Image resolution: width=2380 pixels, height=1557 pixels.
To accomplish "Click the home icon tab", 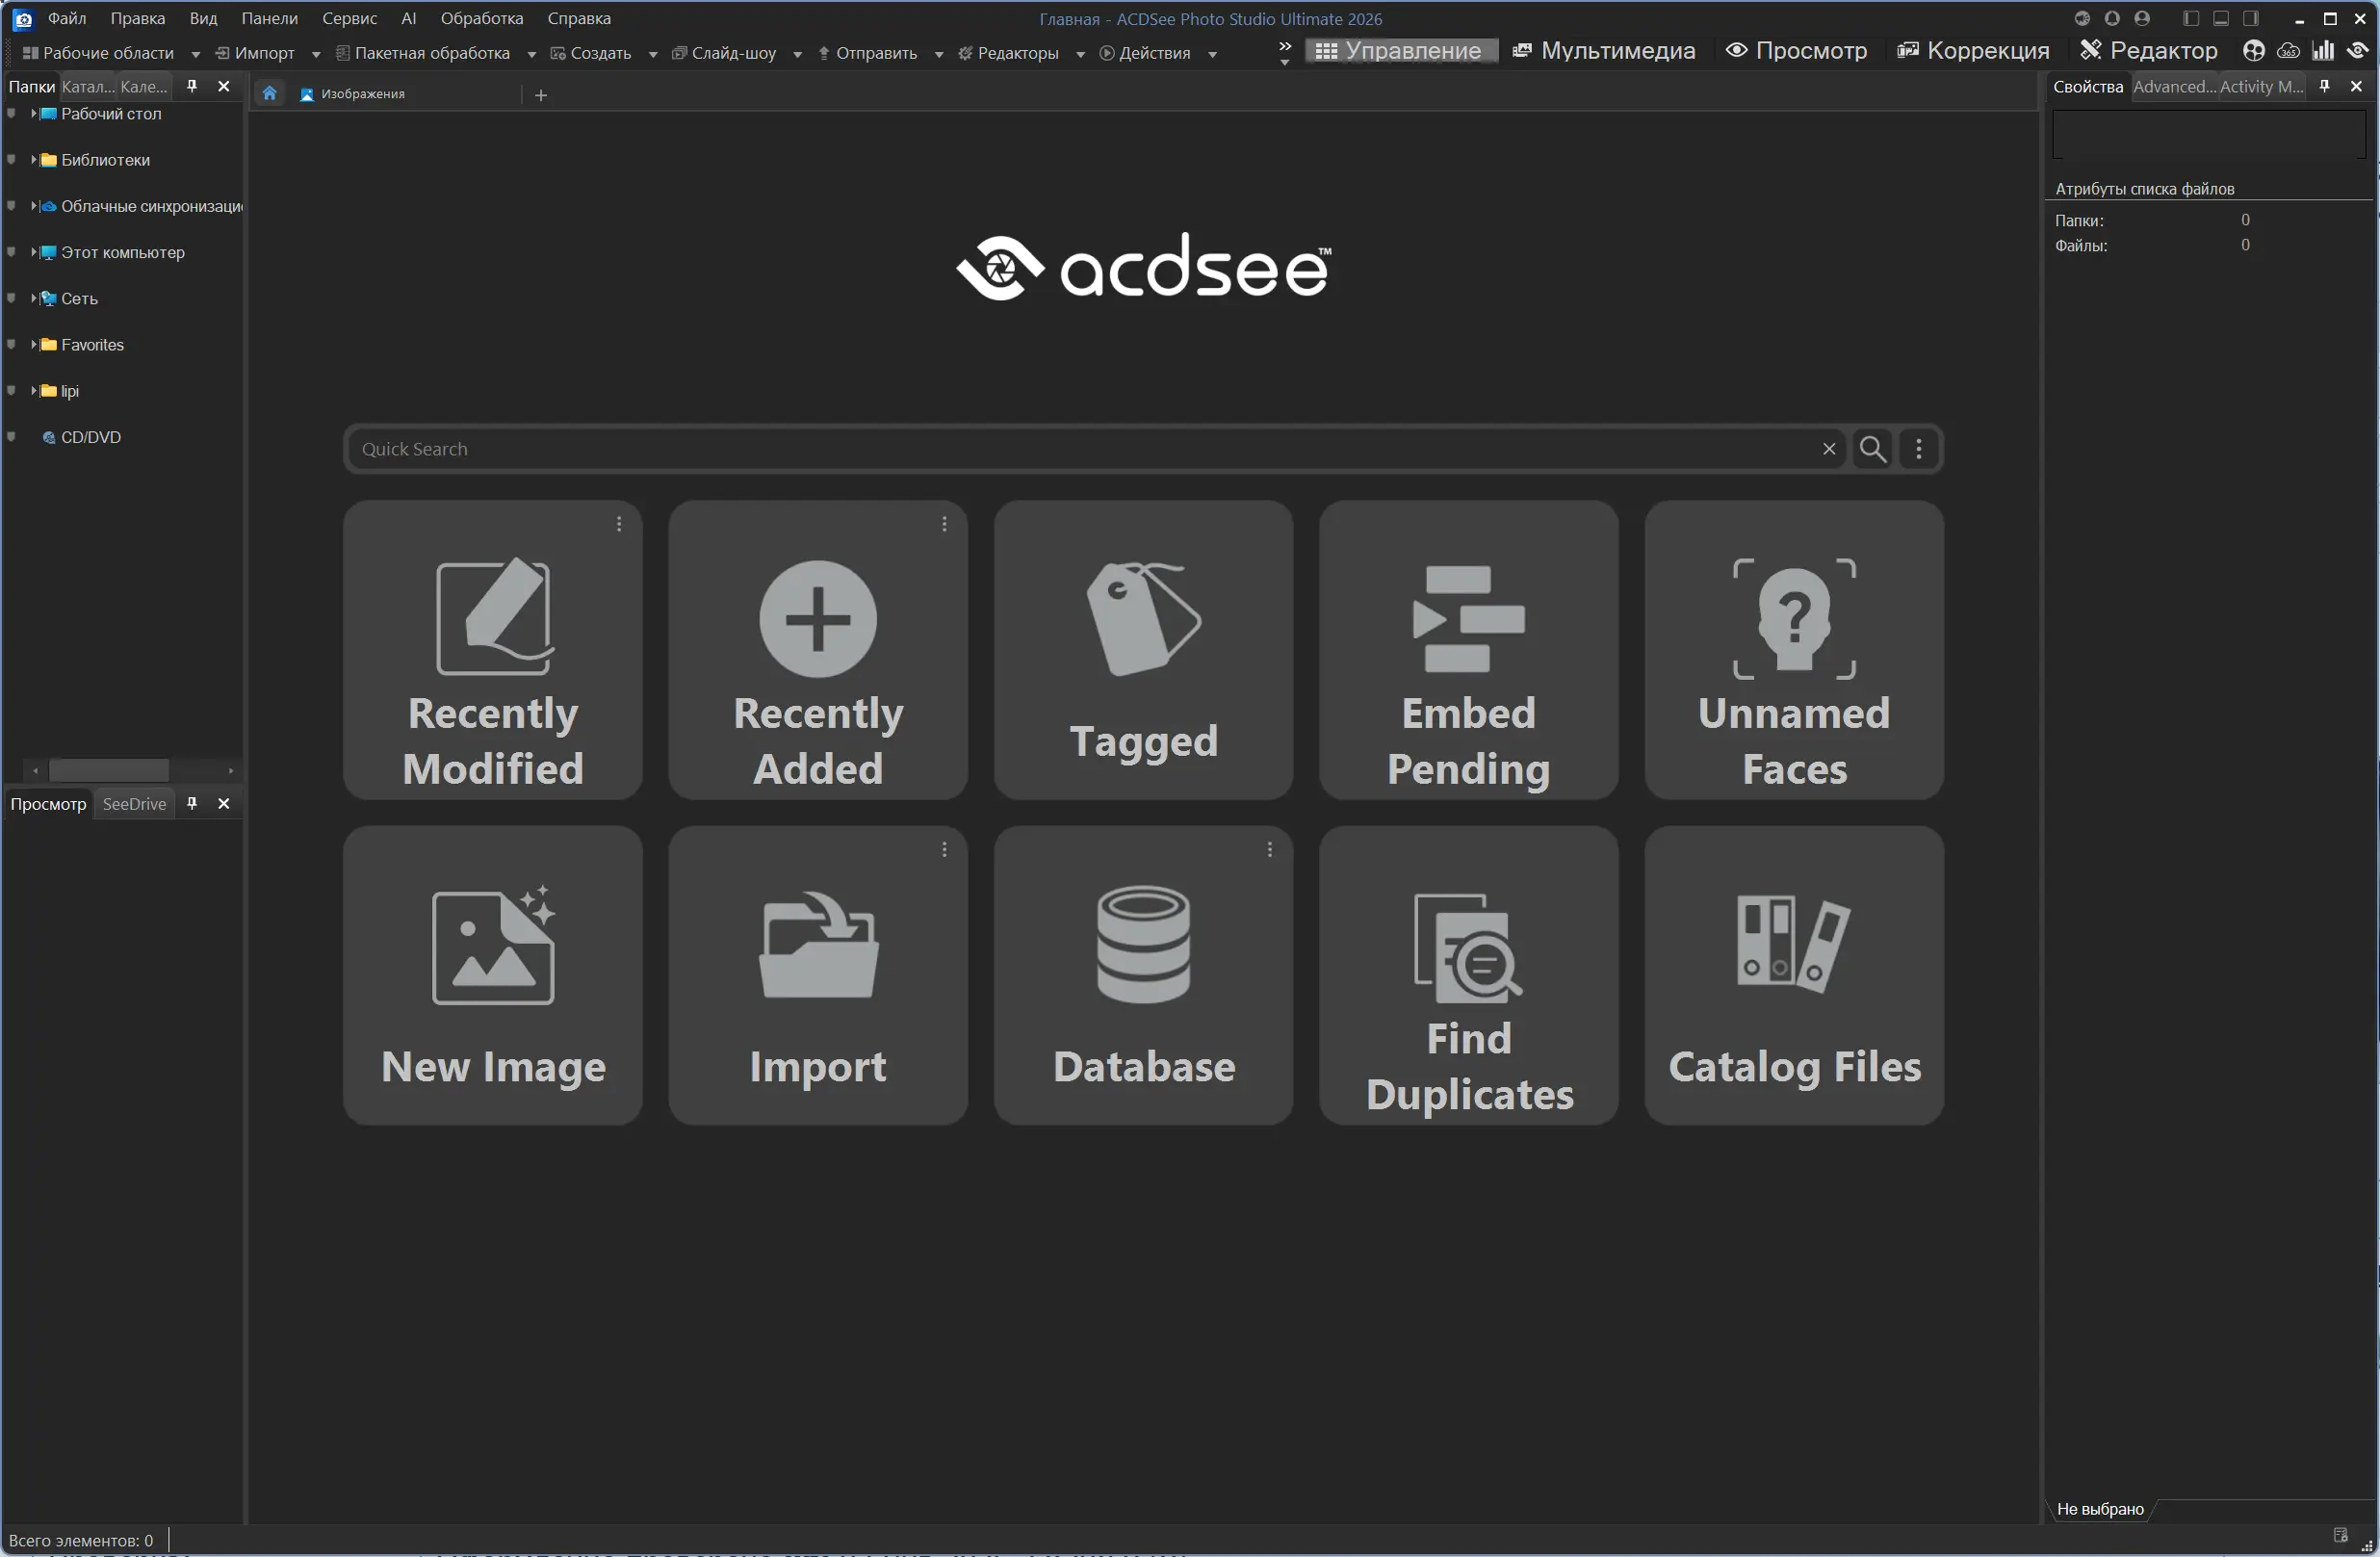I will [269, 94].
